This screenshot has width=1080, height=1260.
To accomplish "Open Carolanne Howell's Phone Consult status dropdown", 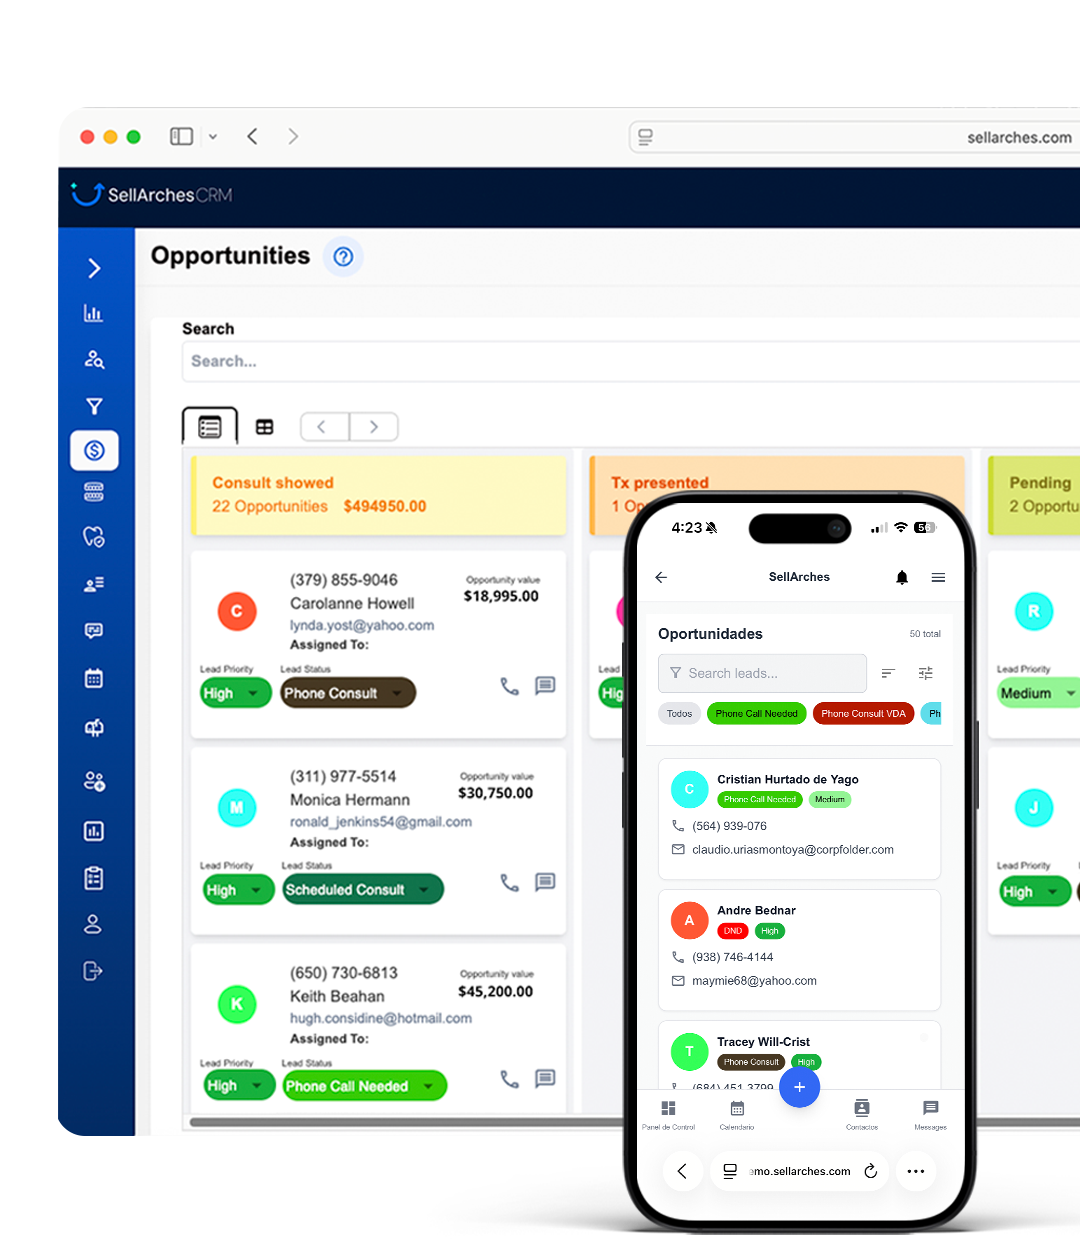I will coord(348,693).
